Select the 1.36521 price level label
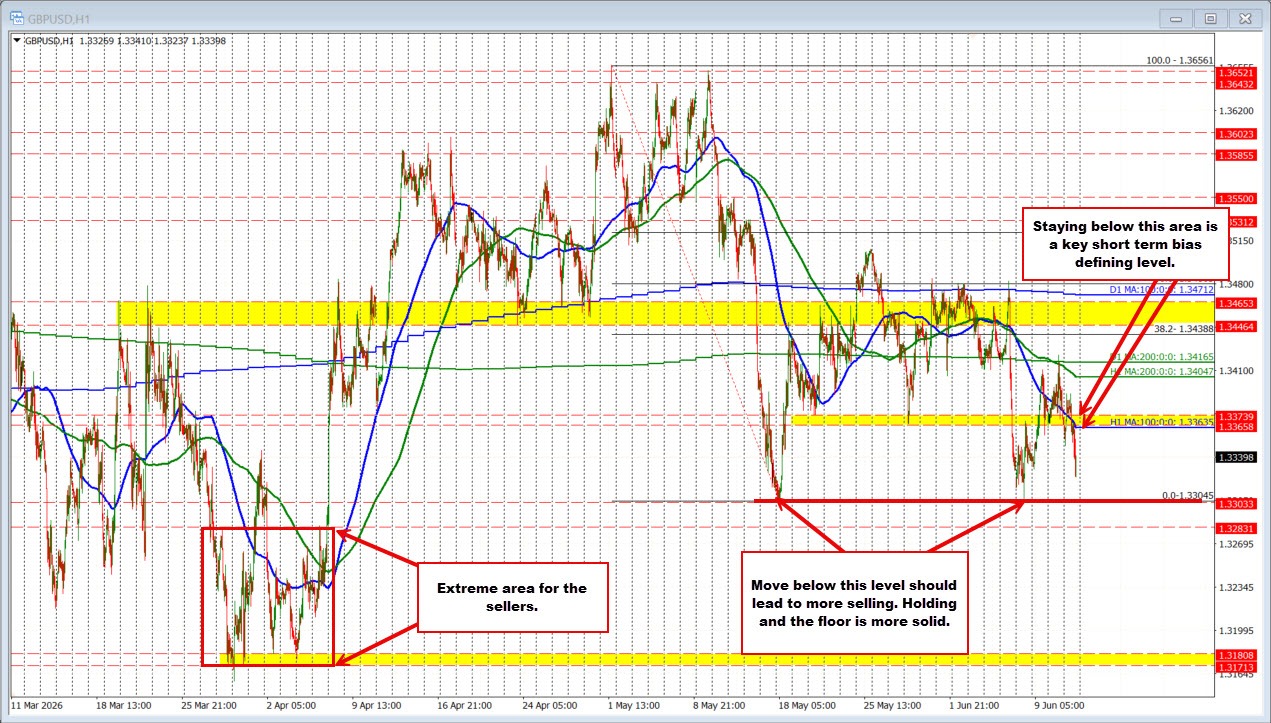 tap(1236, 74)
